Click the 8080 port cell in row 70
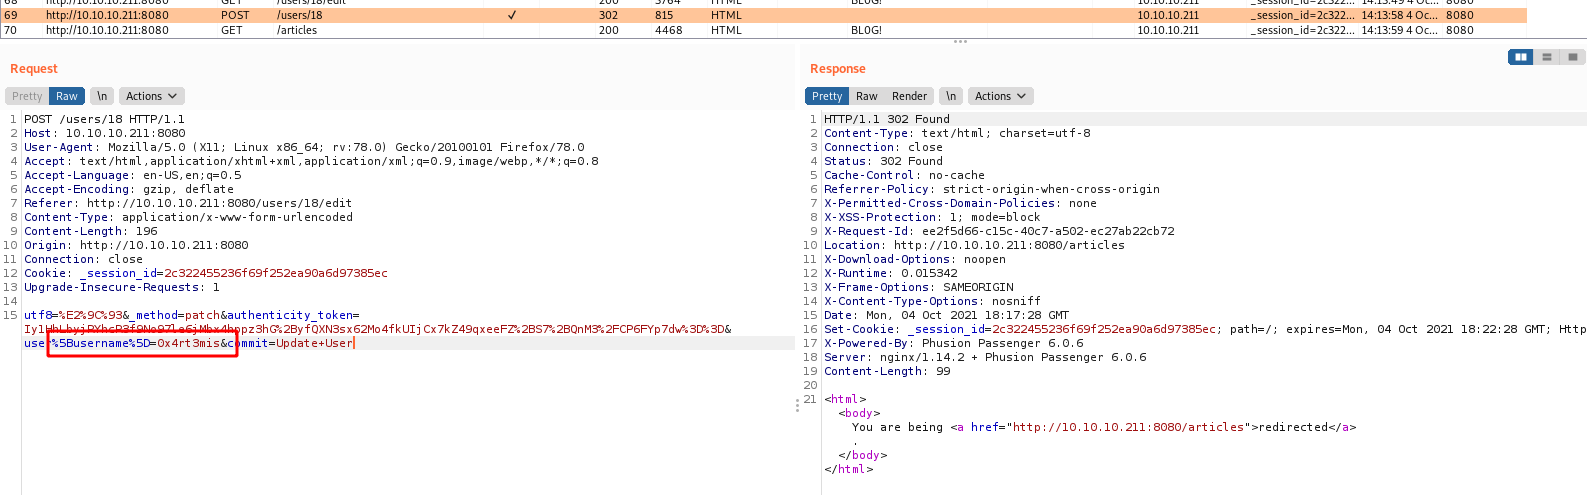Screen dimensions: 1587x495 [x=1460, y=30]
